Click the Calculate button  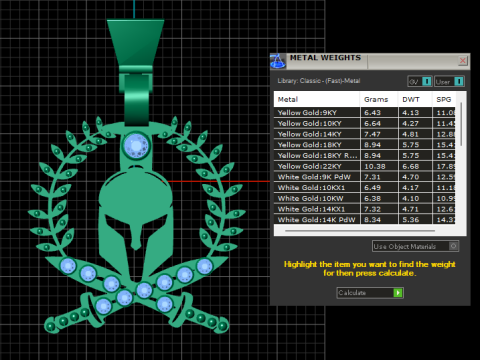370,293
